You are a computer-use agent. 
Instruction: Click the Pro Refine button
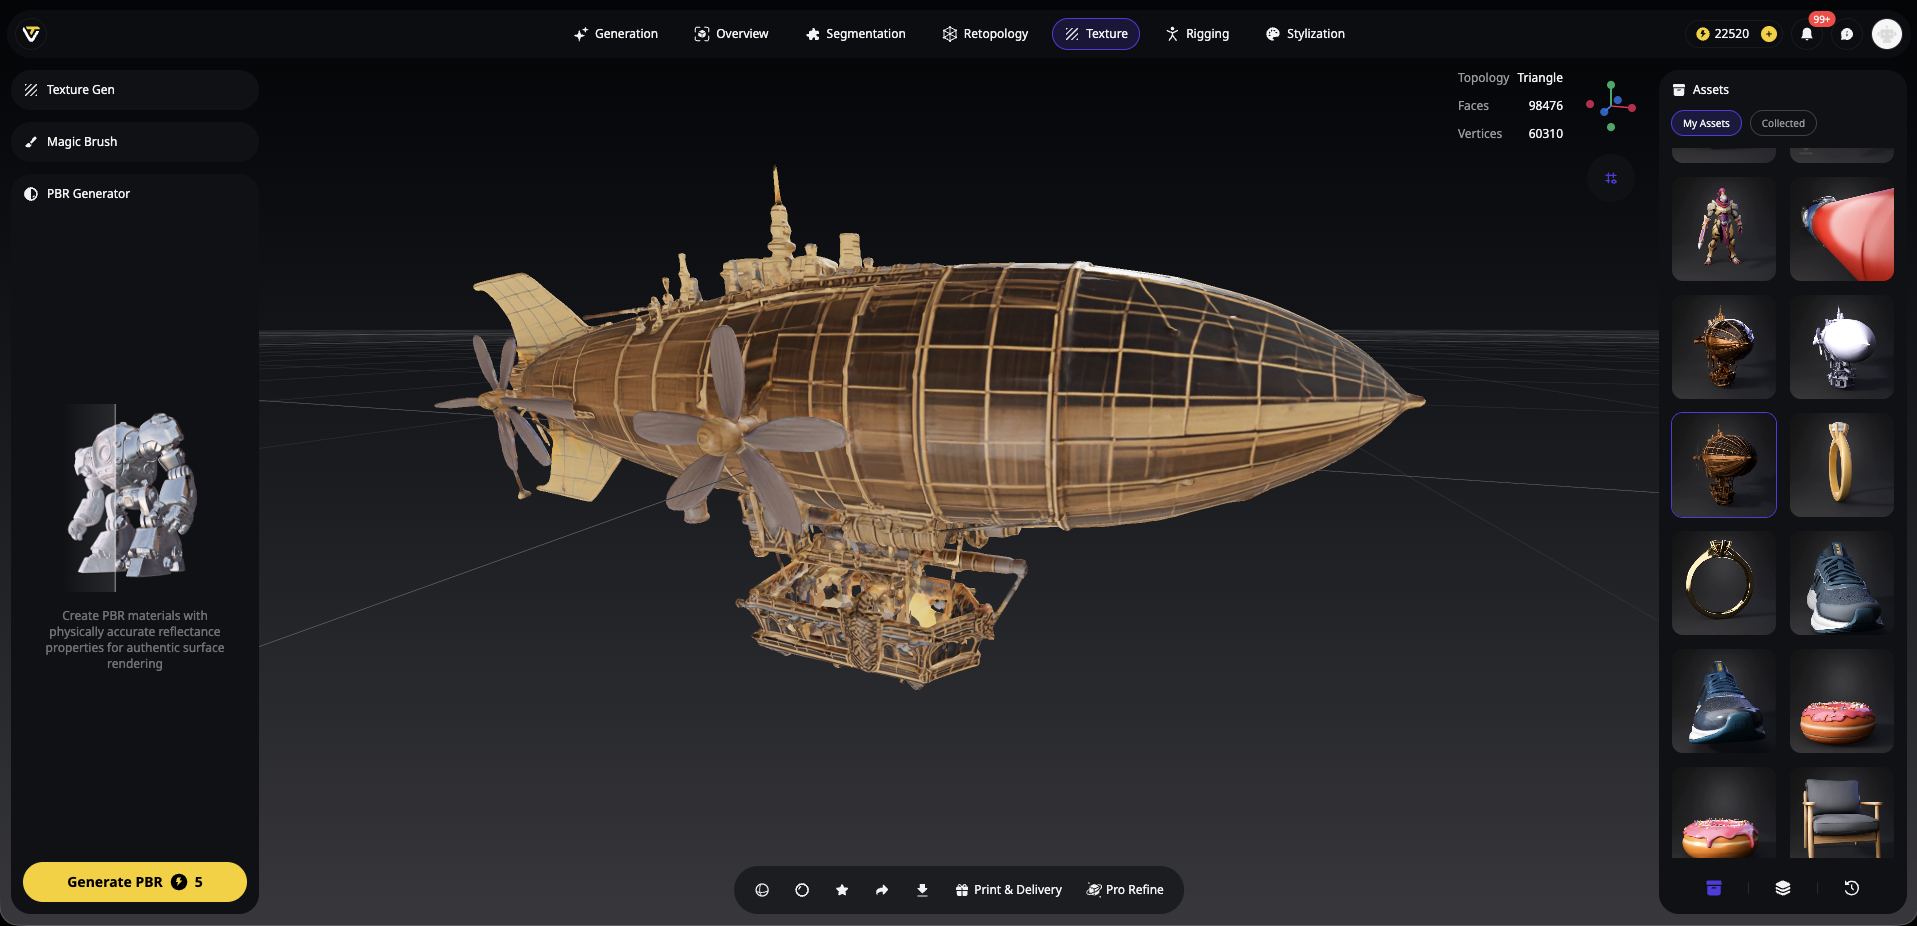1125,890
